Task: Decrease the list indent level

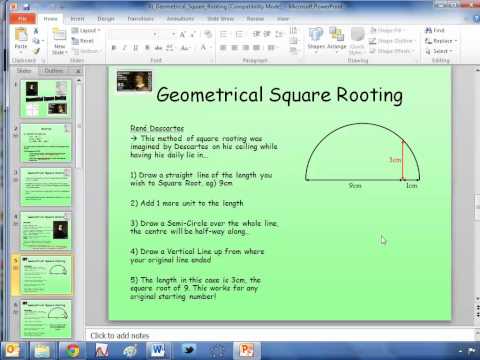Action: (256, 34)
